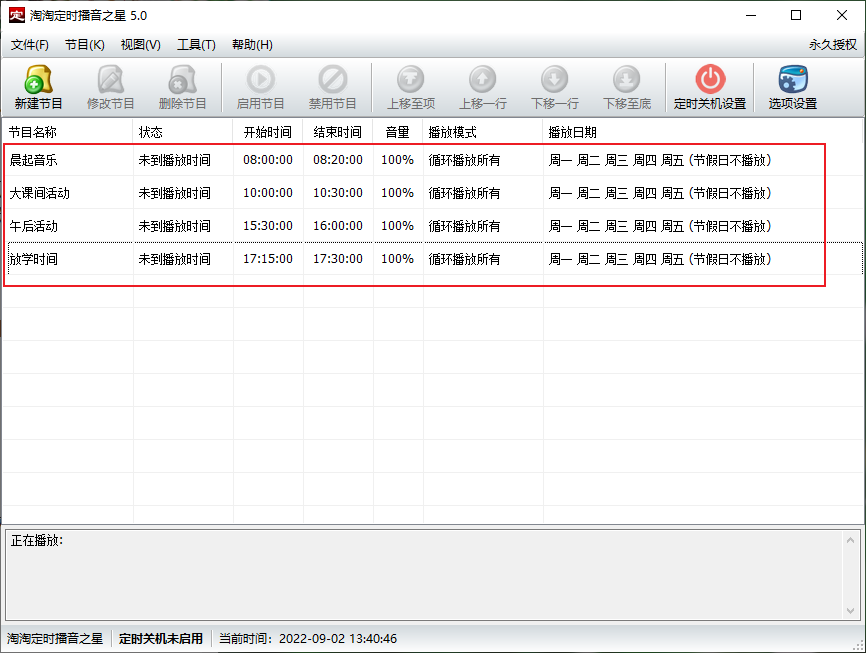This screenshot has height=653, width=866.
Task: Click the 上移至顶 move-to-top icon
Action: click(x=410, y=80)
